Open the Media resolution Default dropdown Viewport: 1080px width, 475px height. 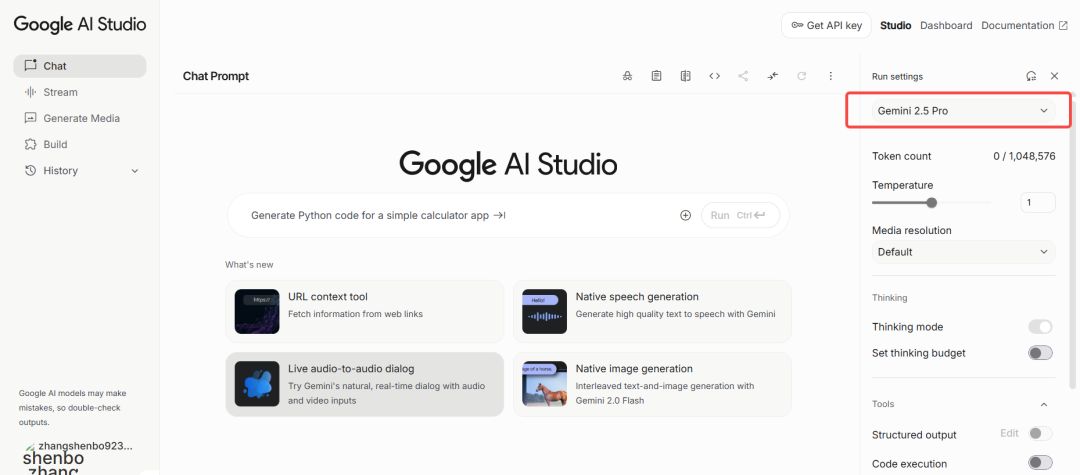point(963,252)
